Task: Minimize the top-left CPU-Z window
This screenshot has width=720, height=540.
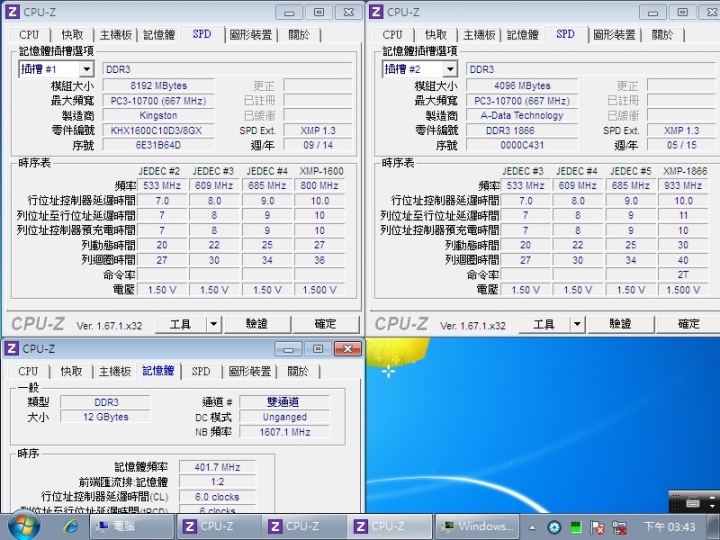Action: coord(289,12)
